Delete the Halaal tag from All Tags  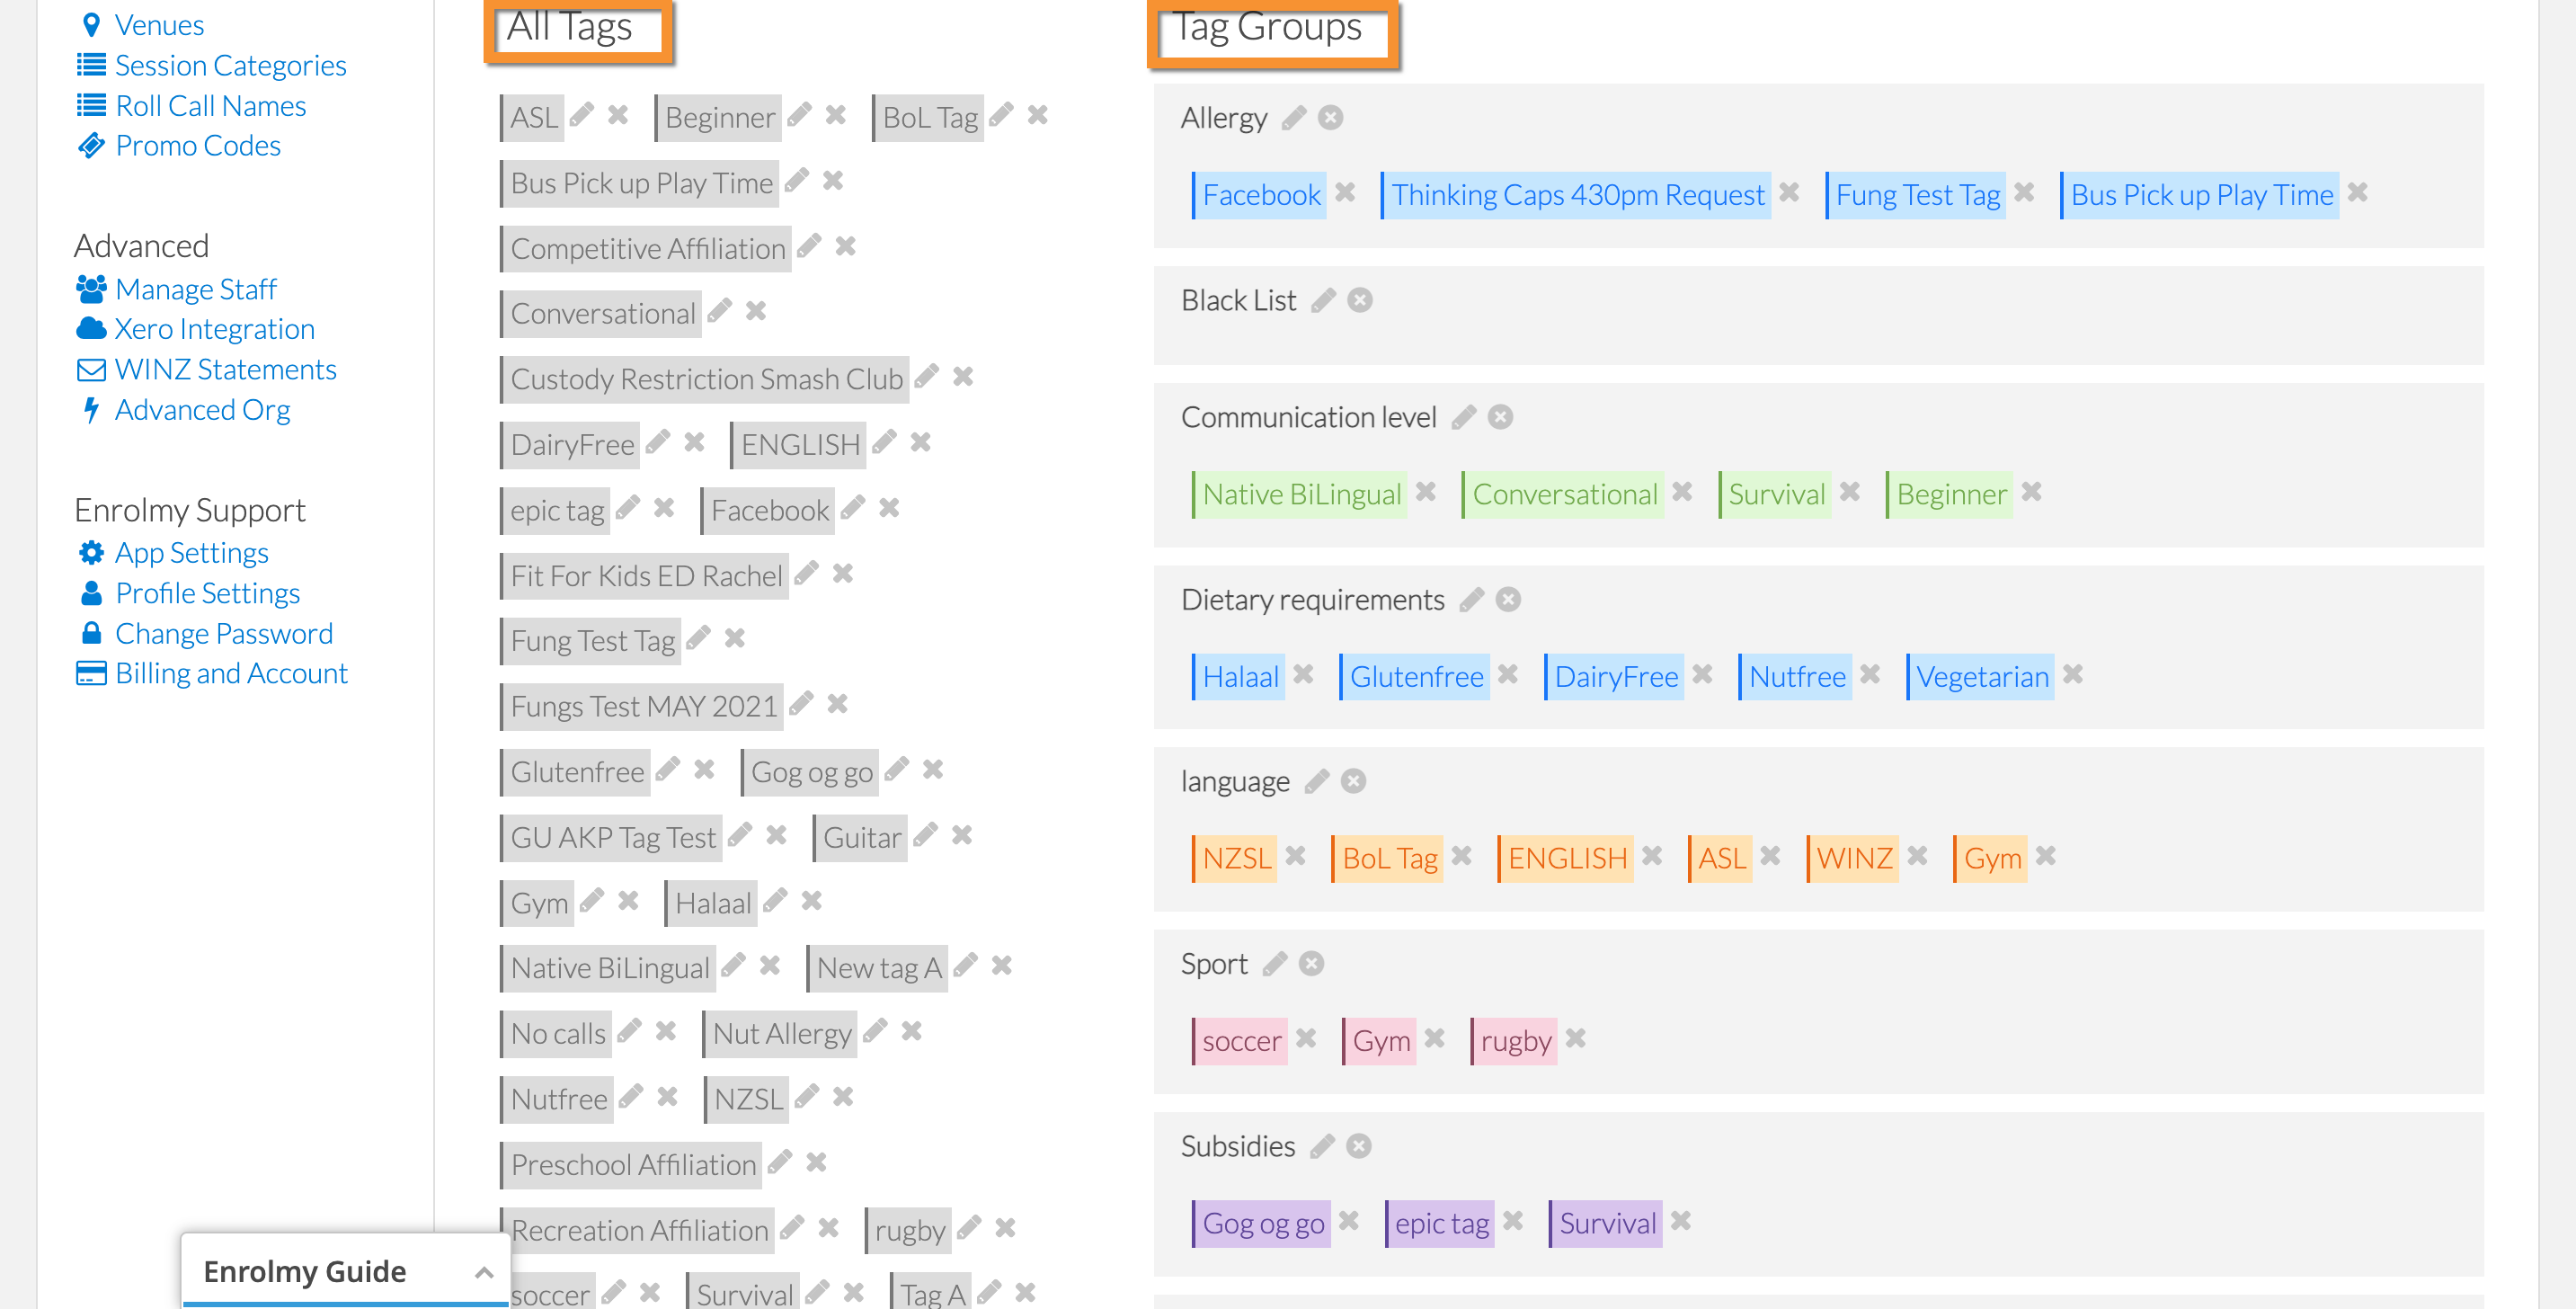click(812, 901)
